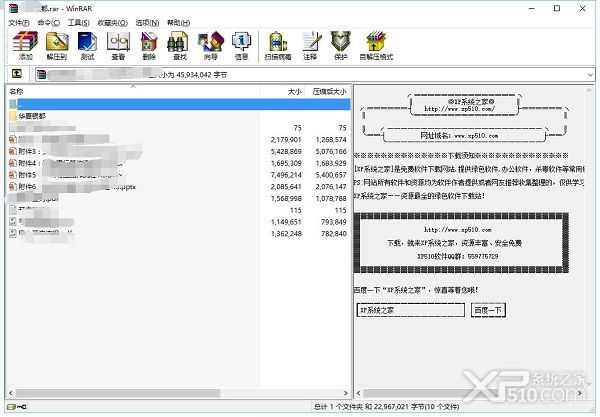Click the 扫描病毒 (Virus Scan) icon

point(278,42)
